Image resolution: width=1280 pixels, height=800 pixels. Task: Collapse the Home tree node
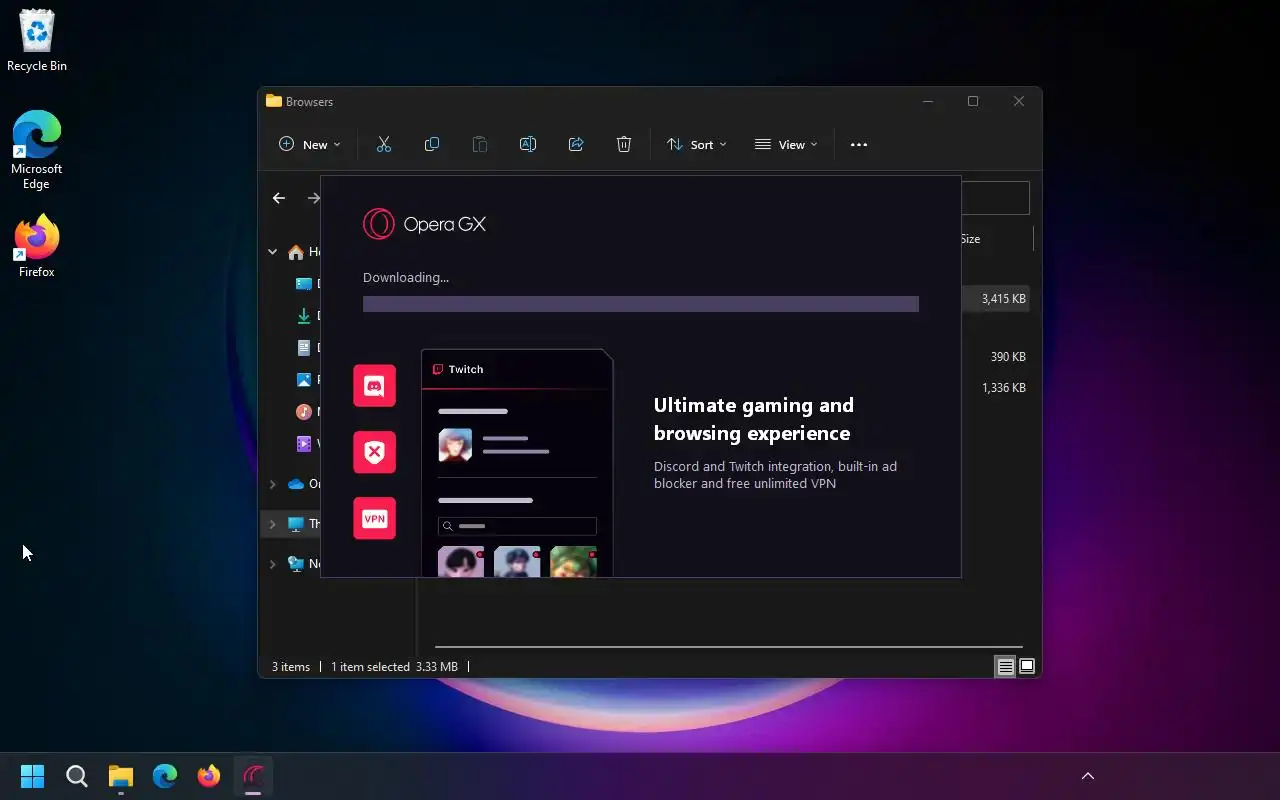pyautogui.click(x=272, y=252)
